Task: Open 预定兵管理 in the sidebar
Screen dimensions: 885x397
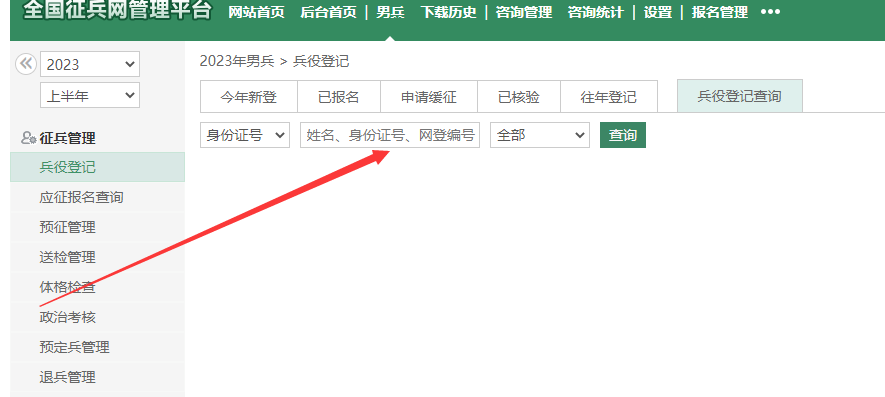Action: (98, 347)
